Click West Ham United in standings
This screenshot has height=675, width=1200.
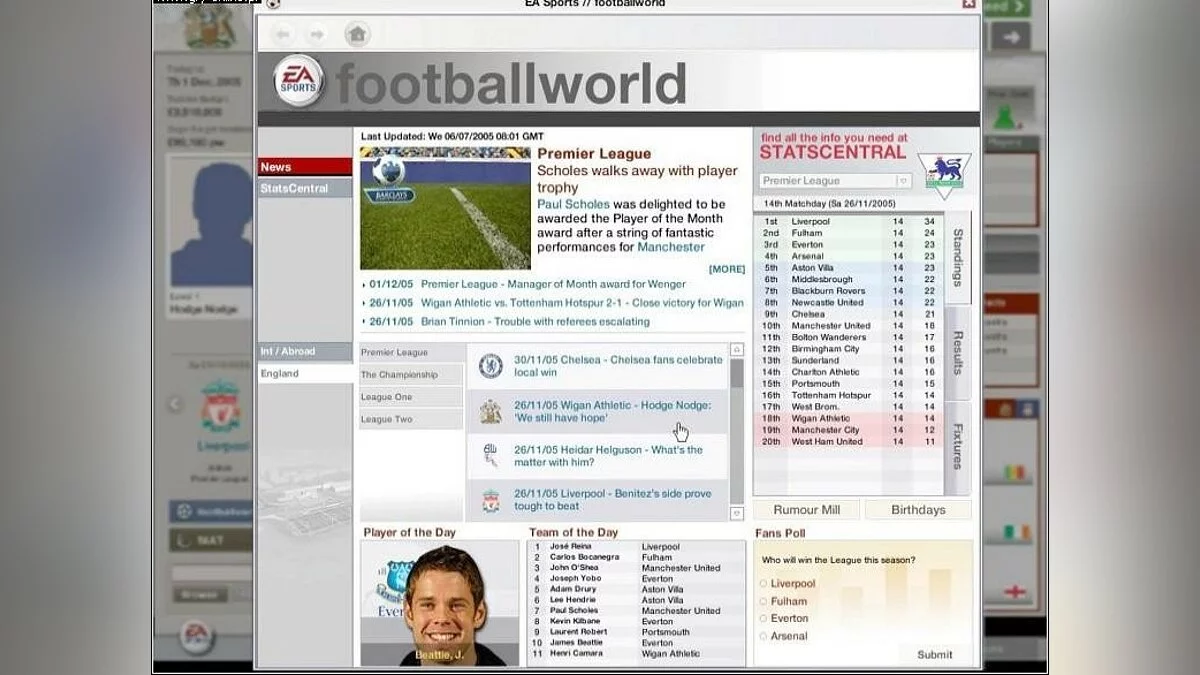click(827, 442)
